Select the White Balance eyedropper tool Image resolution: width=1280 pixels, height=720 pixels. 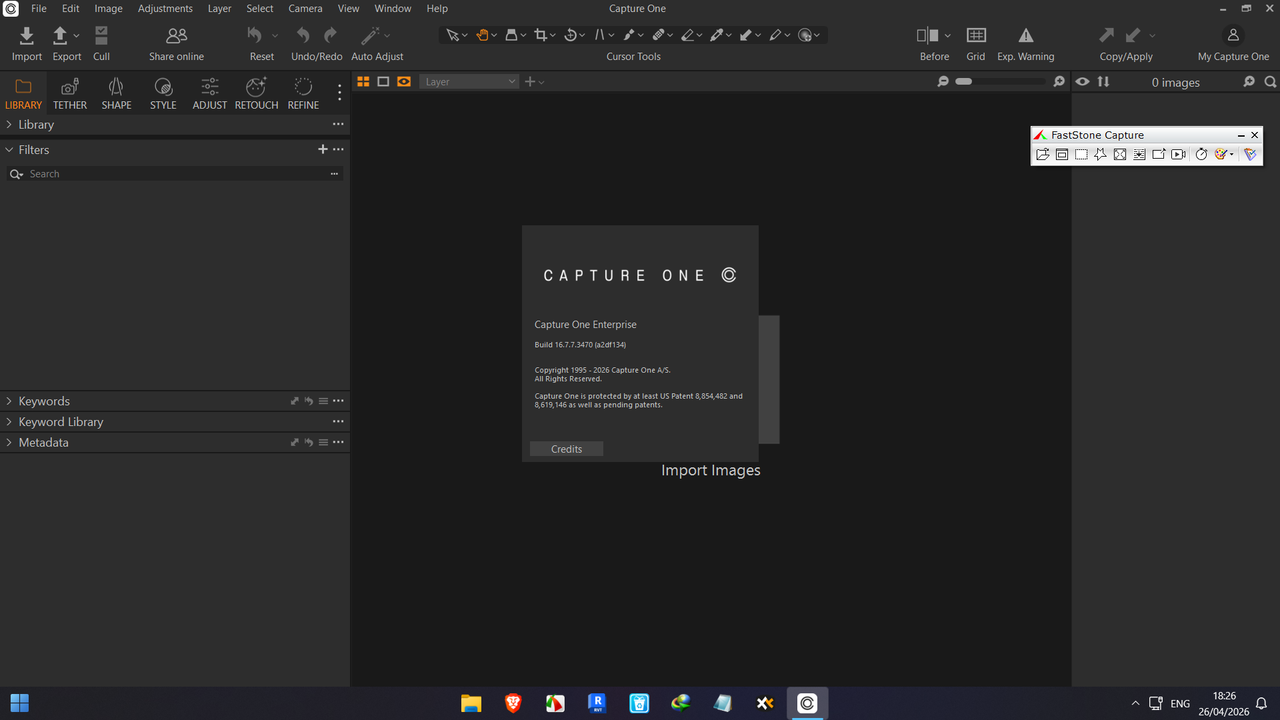coord(717,35)
